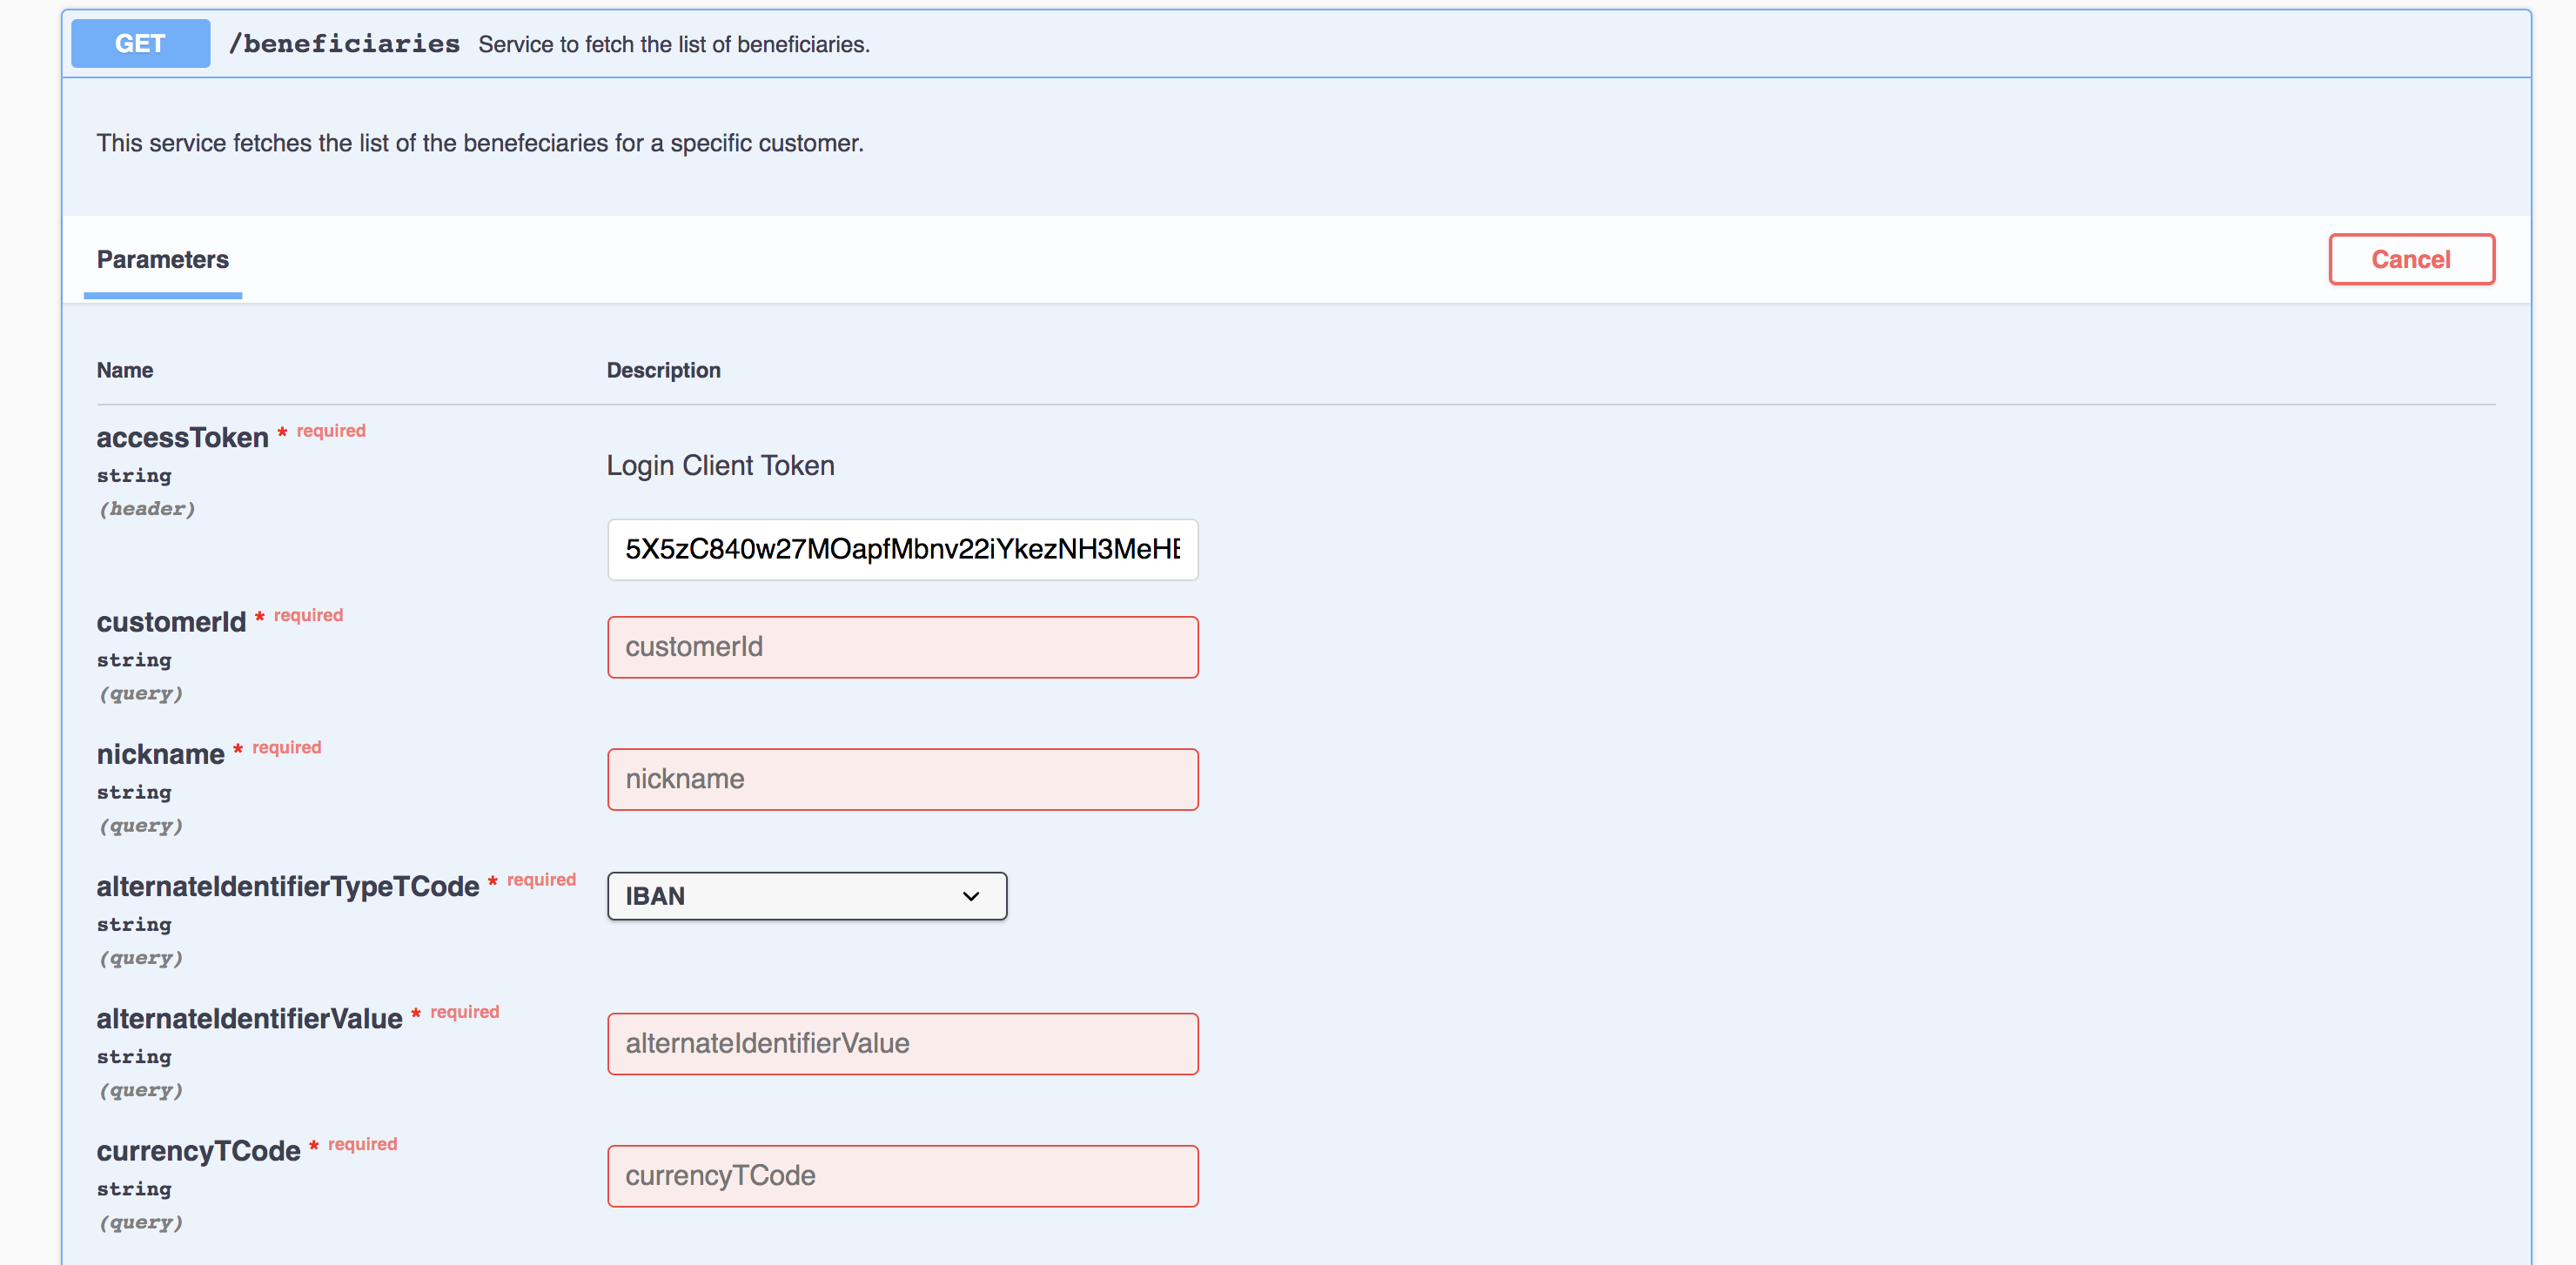Click the nickname parameter name
The image size is (2576, 1265).
click(160, 754)
